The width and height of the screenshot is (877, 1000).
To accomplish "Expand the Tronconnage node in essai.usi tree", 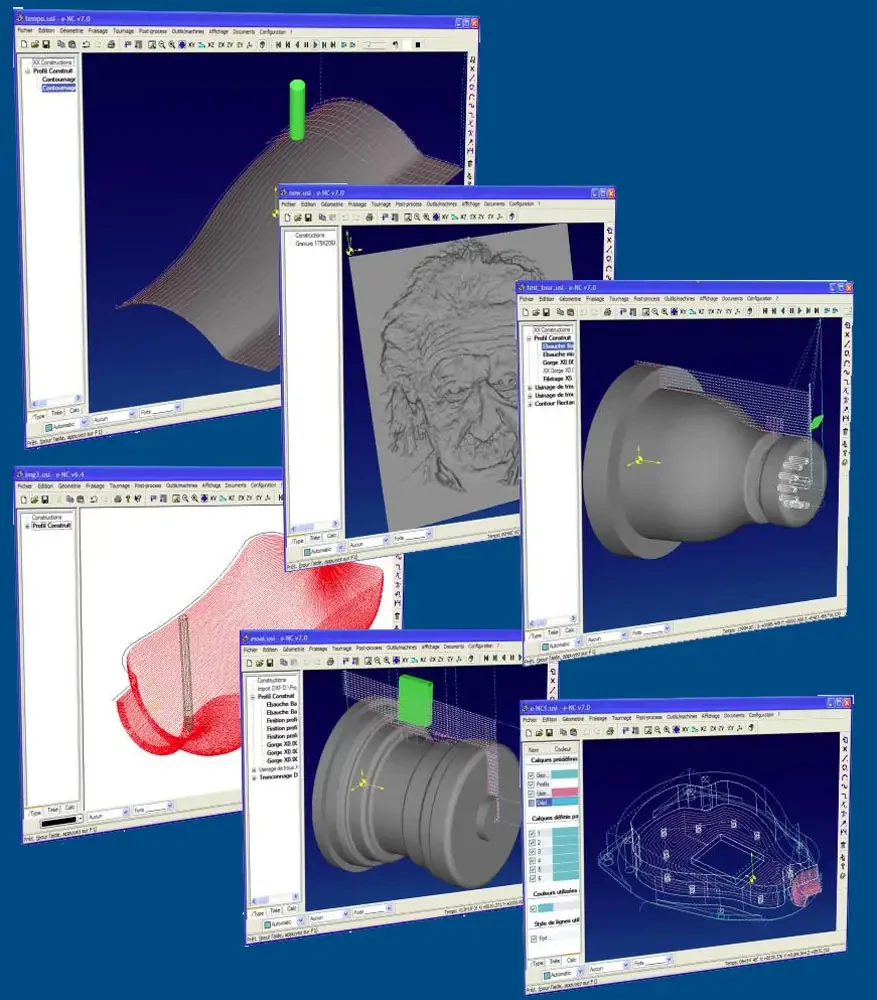I will pos(254,777).
